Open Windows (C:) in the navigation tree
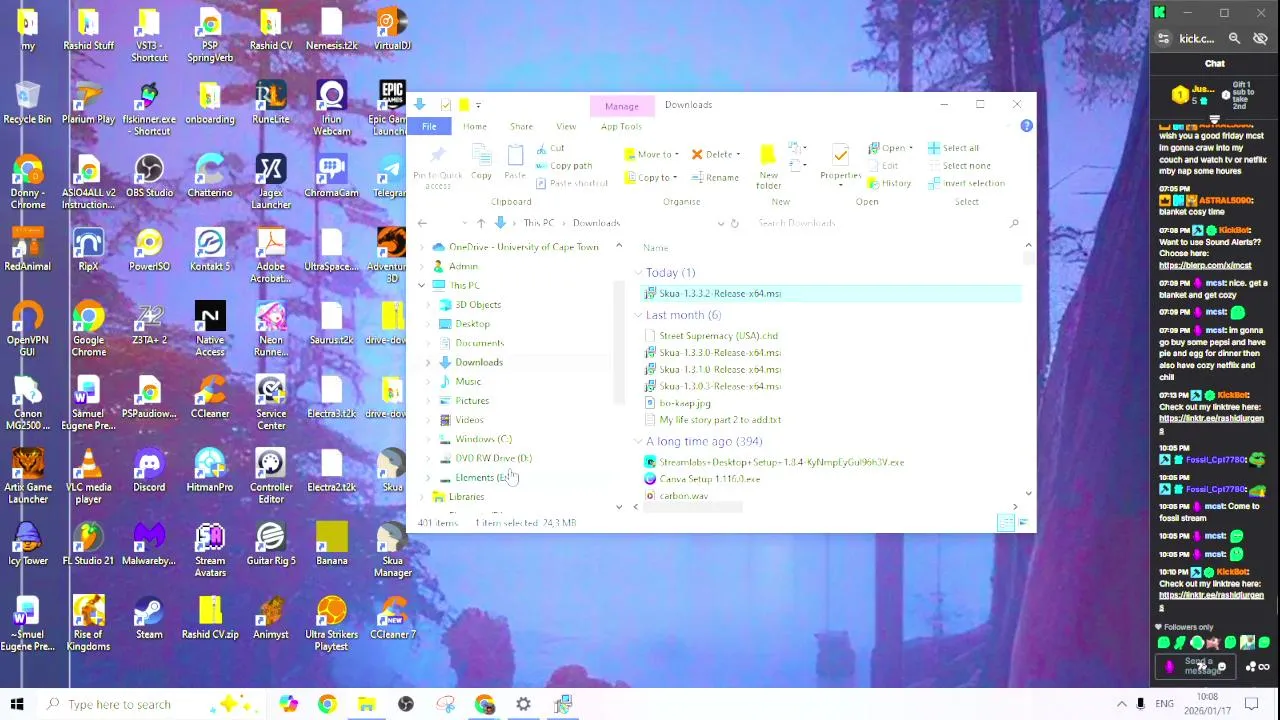The height and width of the screenshot is (720, 1280). tap(483, 439)
